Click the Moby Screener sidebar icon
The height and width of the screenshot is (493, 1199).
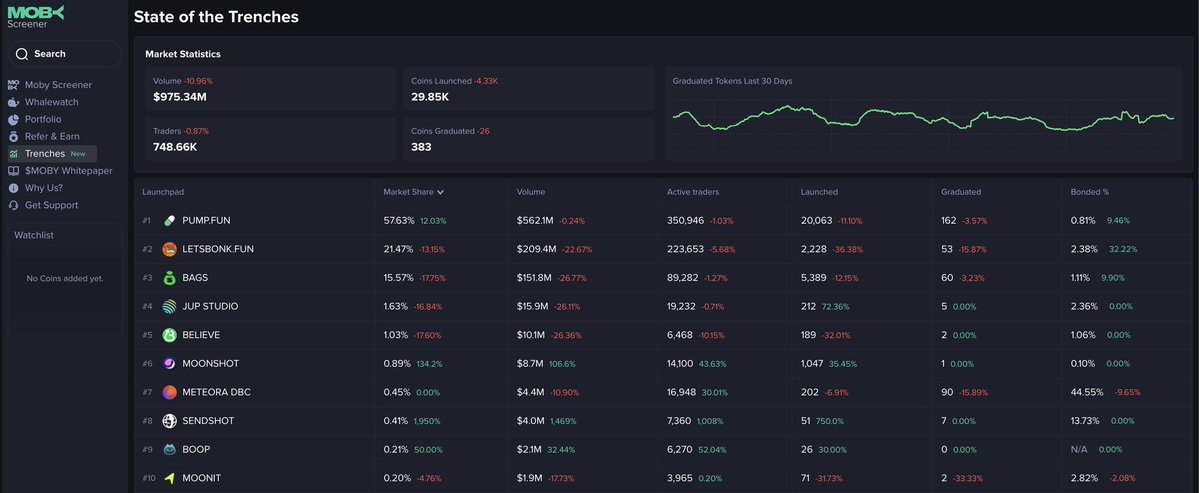point(13,85)
